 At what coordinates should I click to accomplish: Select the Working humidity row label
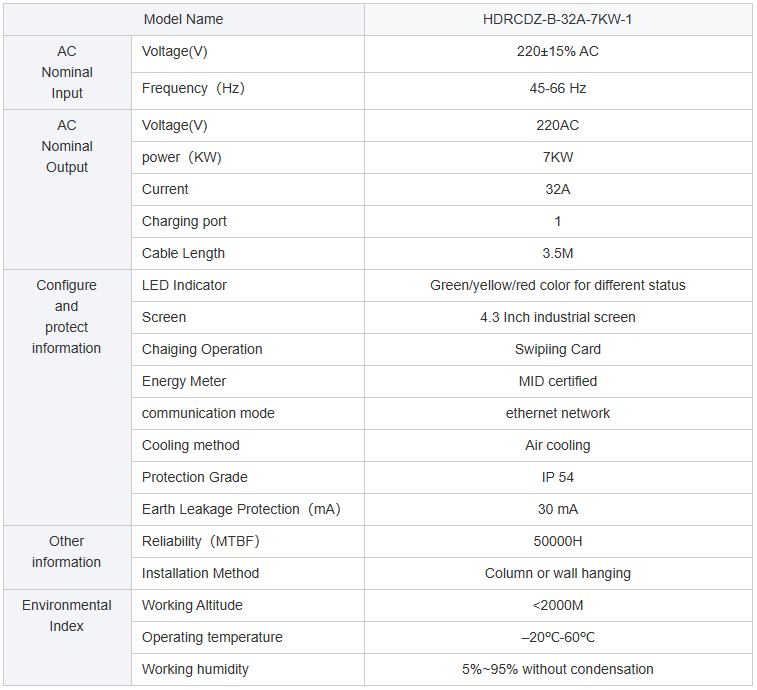(x=195, y=669)
